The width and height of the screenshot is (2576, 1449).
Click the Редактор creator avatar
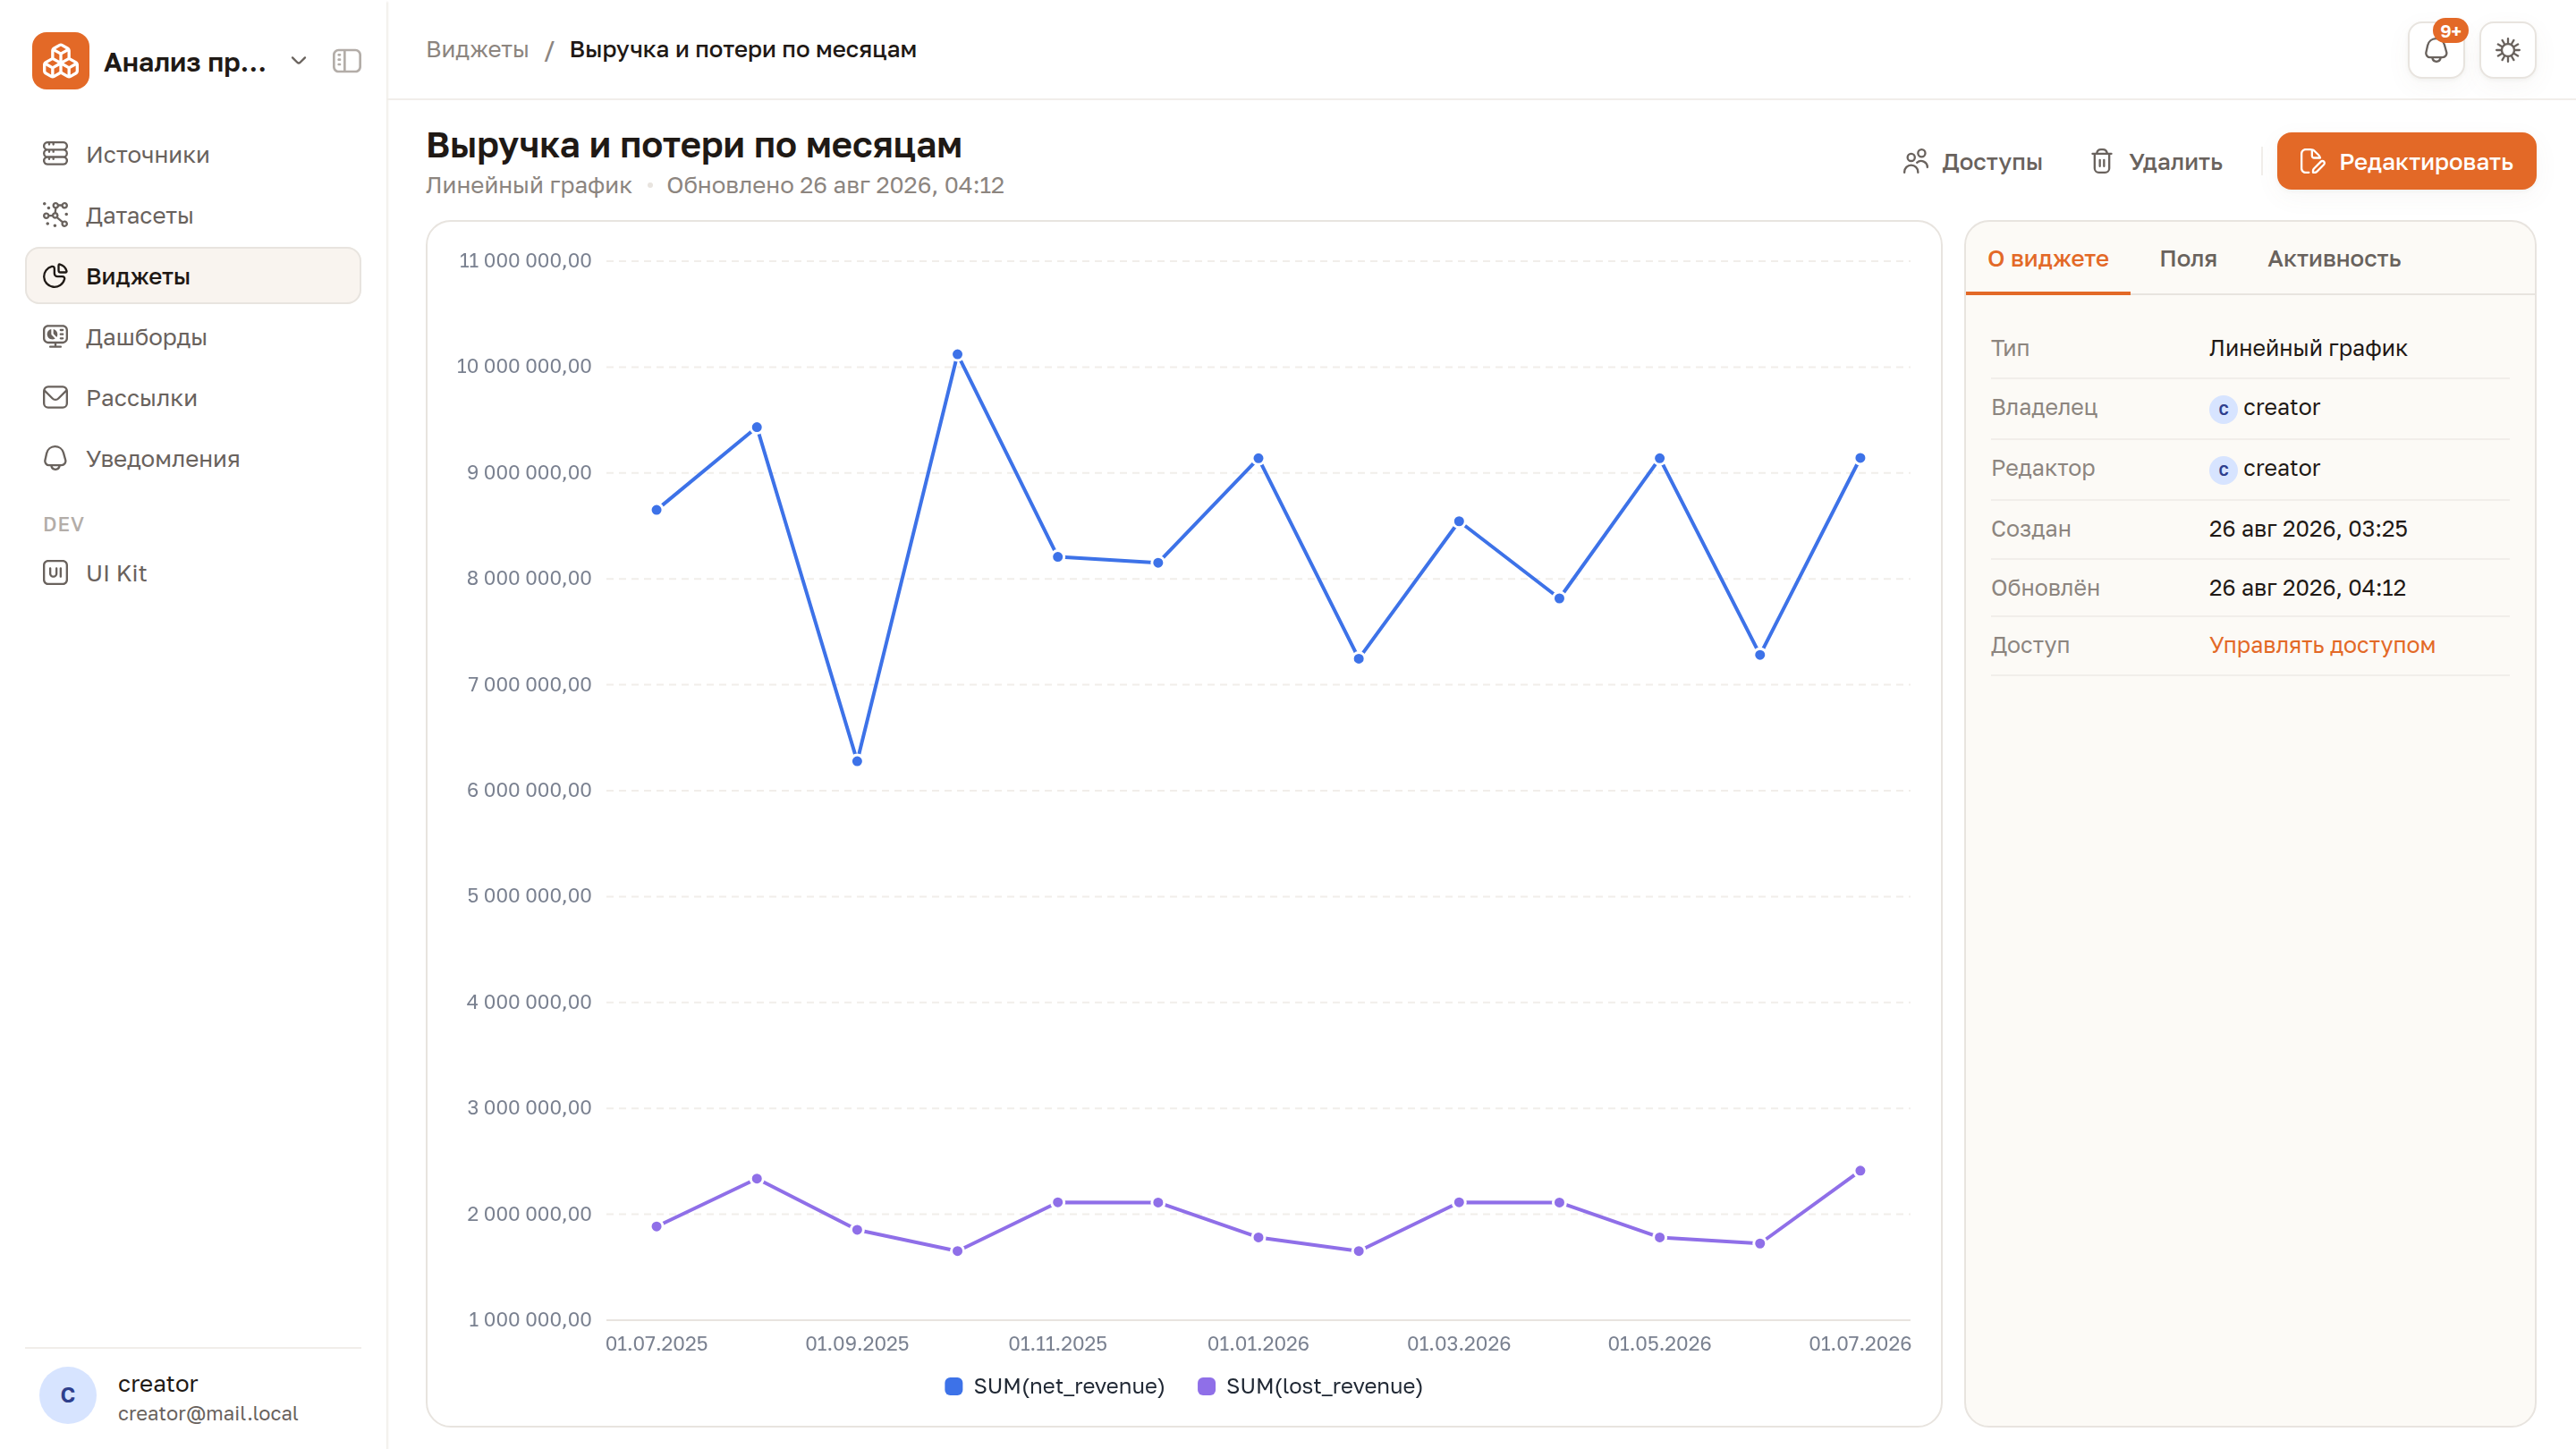coord(2222,469)
